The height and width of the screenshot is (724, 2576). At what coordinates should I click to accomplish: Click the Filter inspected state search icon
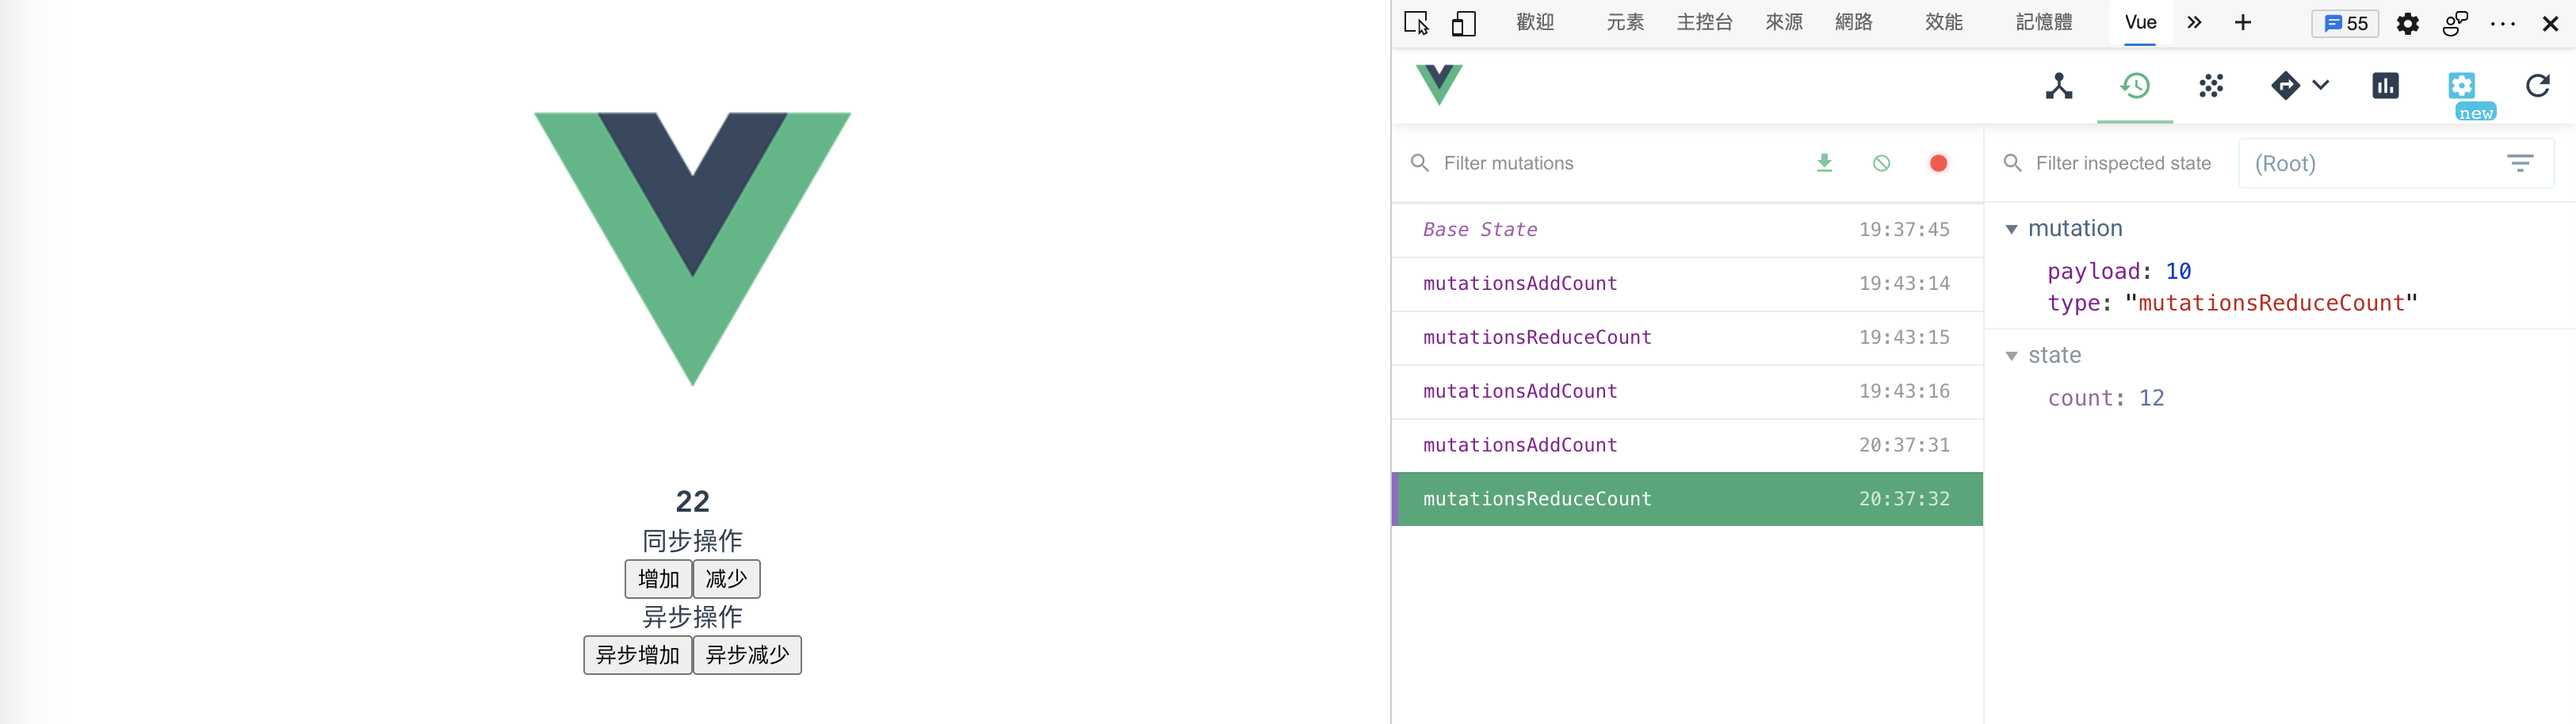[2012, 163]
